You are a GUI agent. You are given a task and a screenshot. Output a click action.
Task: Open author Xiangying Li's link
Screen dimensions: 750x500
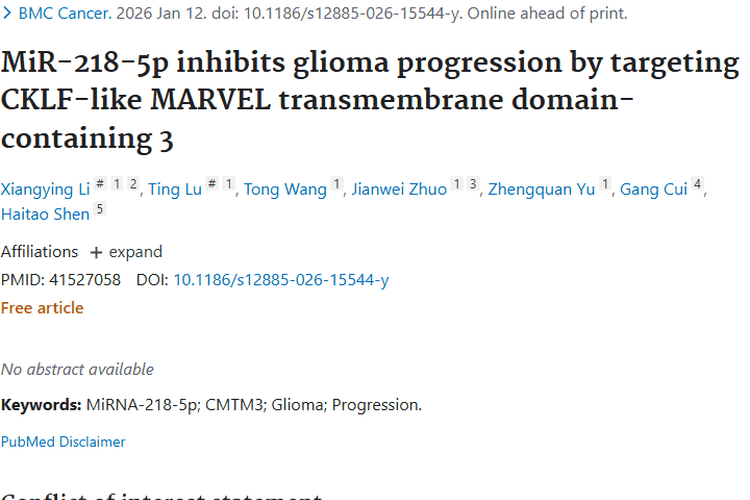tap(45, 189)
